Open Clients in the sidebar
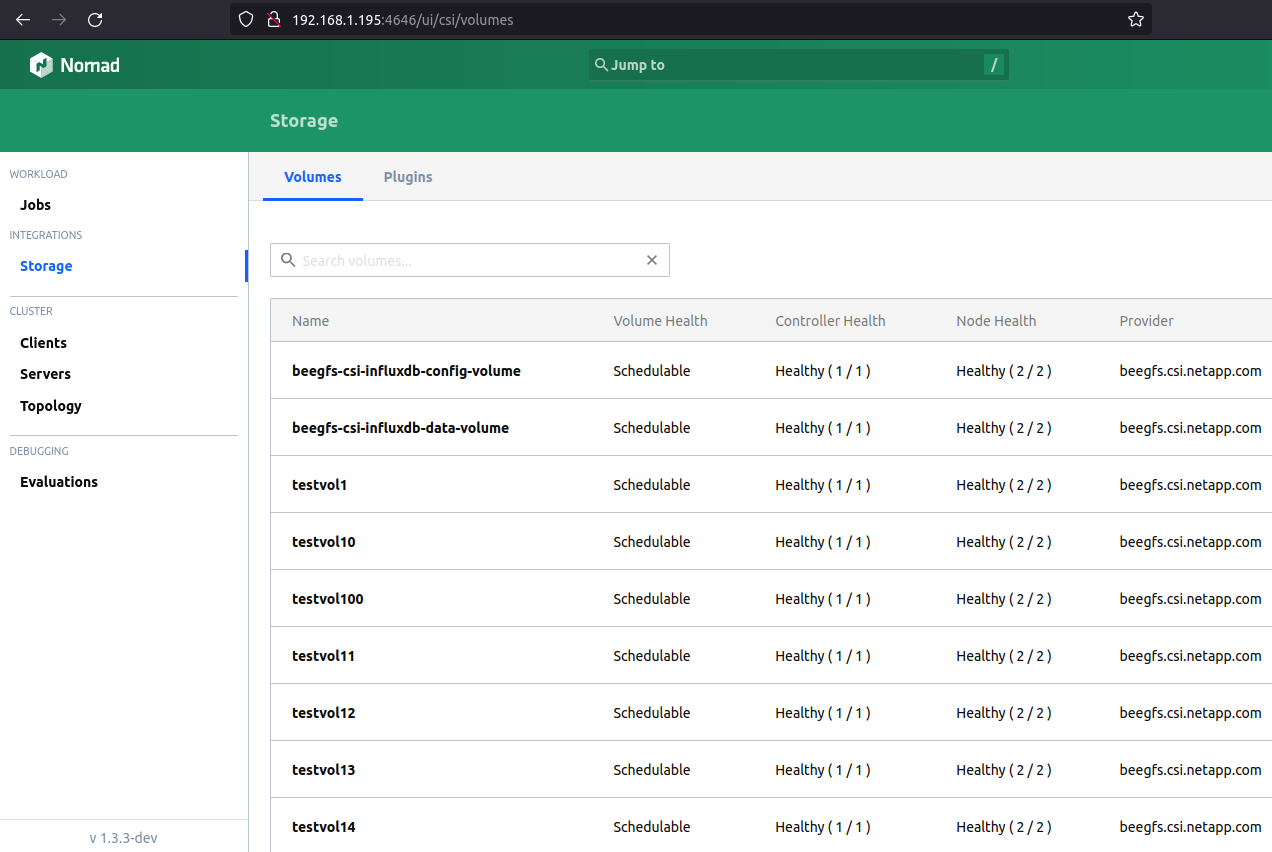 click(x=44, y=343)
